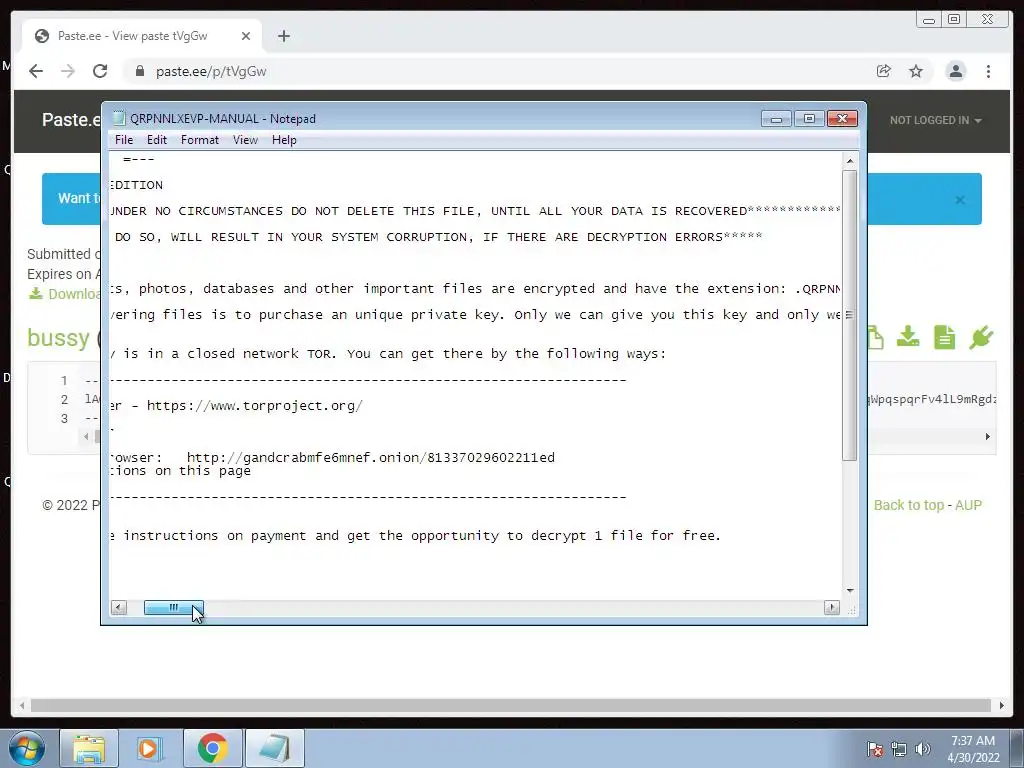Click the address bar lock icon
The width and height of the screenshot is (1024, 768).
(x=139, y=71)
